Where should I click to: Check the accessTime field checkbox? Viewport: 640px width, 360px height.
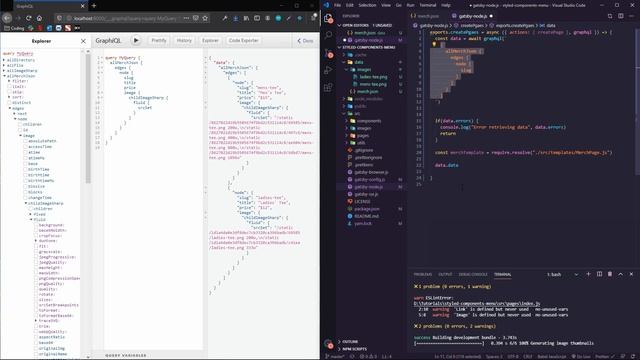coord(25,147)
